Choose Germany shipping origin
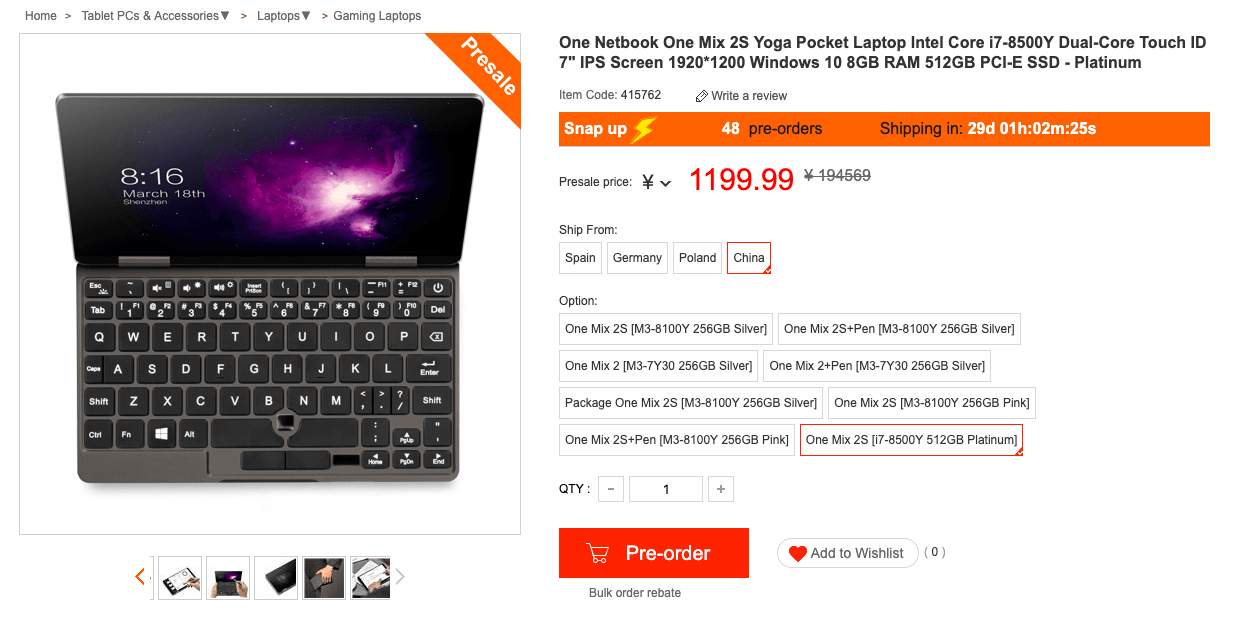The width and height of the screenshot is (1238, 621). [x=637, y=257]
